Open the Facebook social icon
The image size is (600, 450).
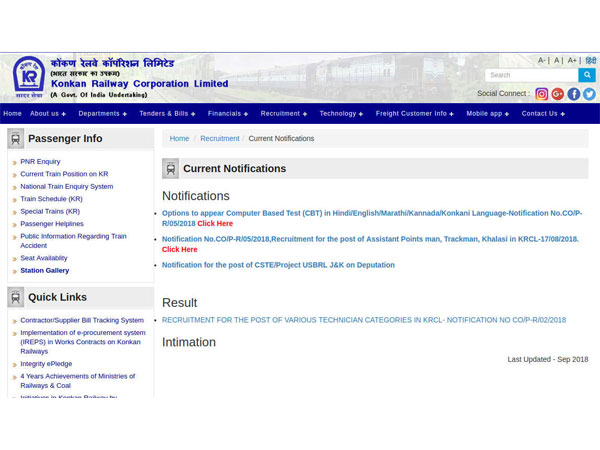point(574,94)
